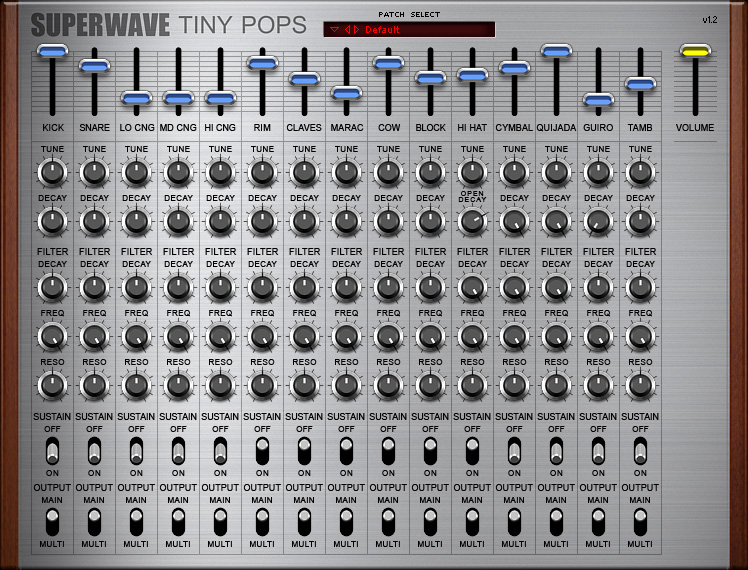Image resolution: width=748 pixels, height=570 pixels.
Task: Click the GUIRO Decay knob
Action: click(x=598, y=221)
